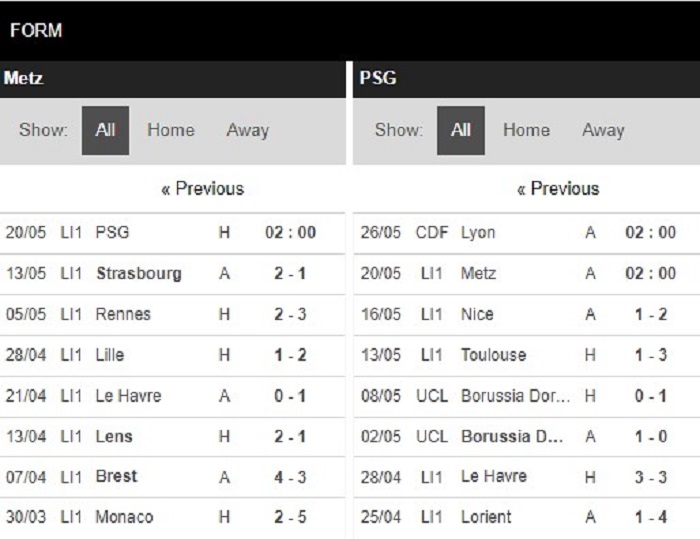700x539 pixels.
Task: Show PSG Home matches only
Action: tap(526, 130)
